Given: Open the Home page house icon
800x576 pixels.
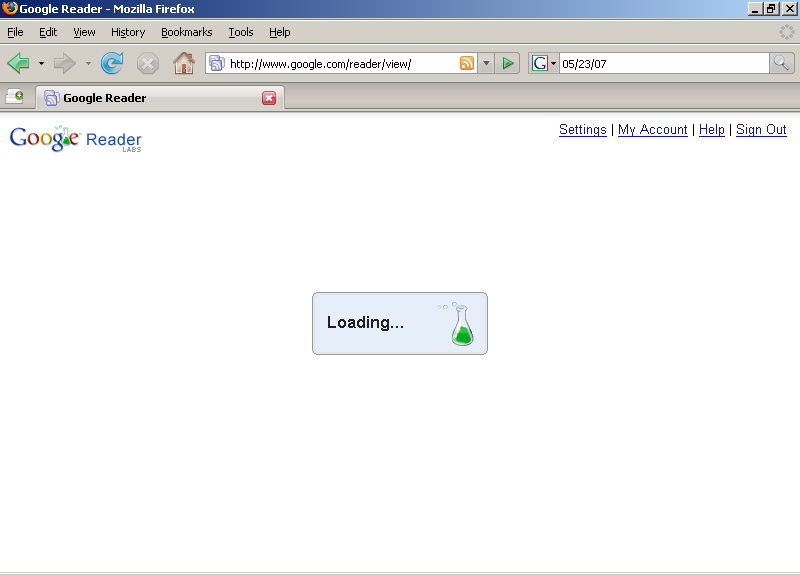Looking at the screenshot, I should tap(184, 63).
